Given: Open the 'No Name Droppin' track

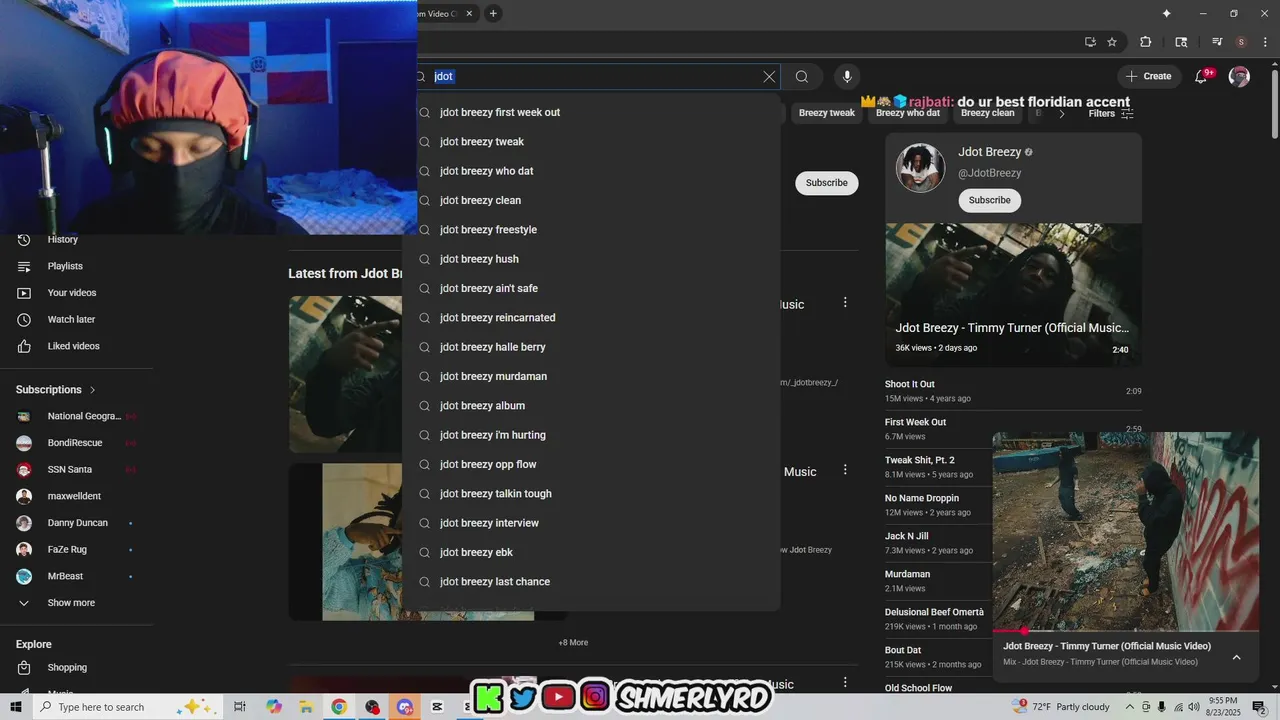Looking at the screenshot, I should click(x=921, y=498).
